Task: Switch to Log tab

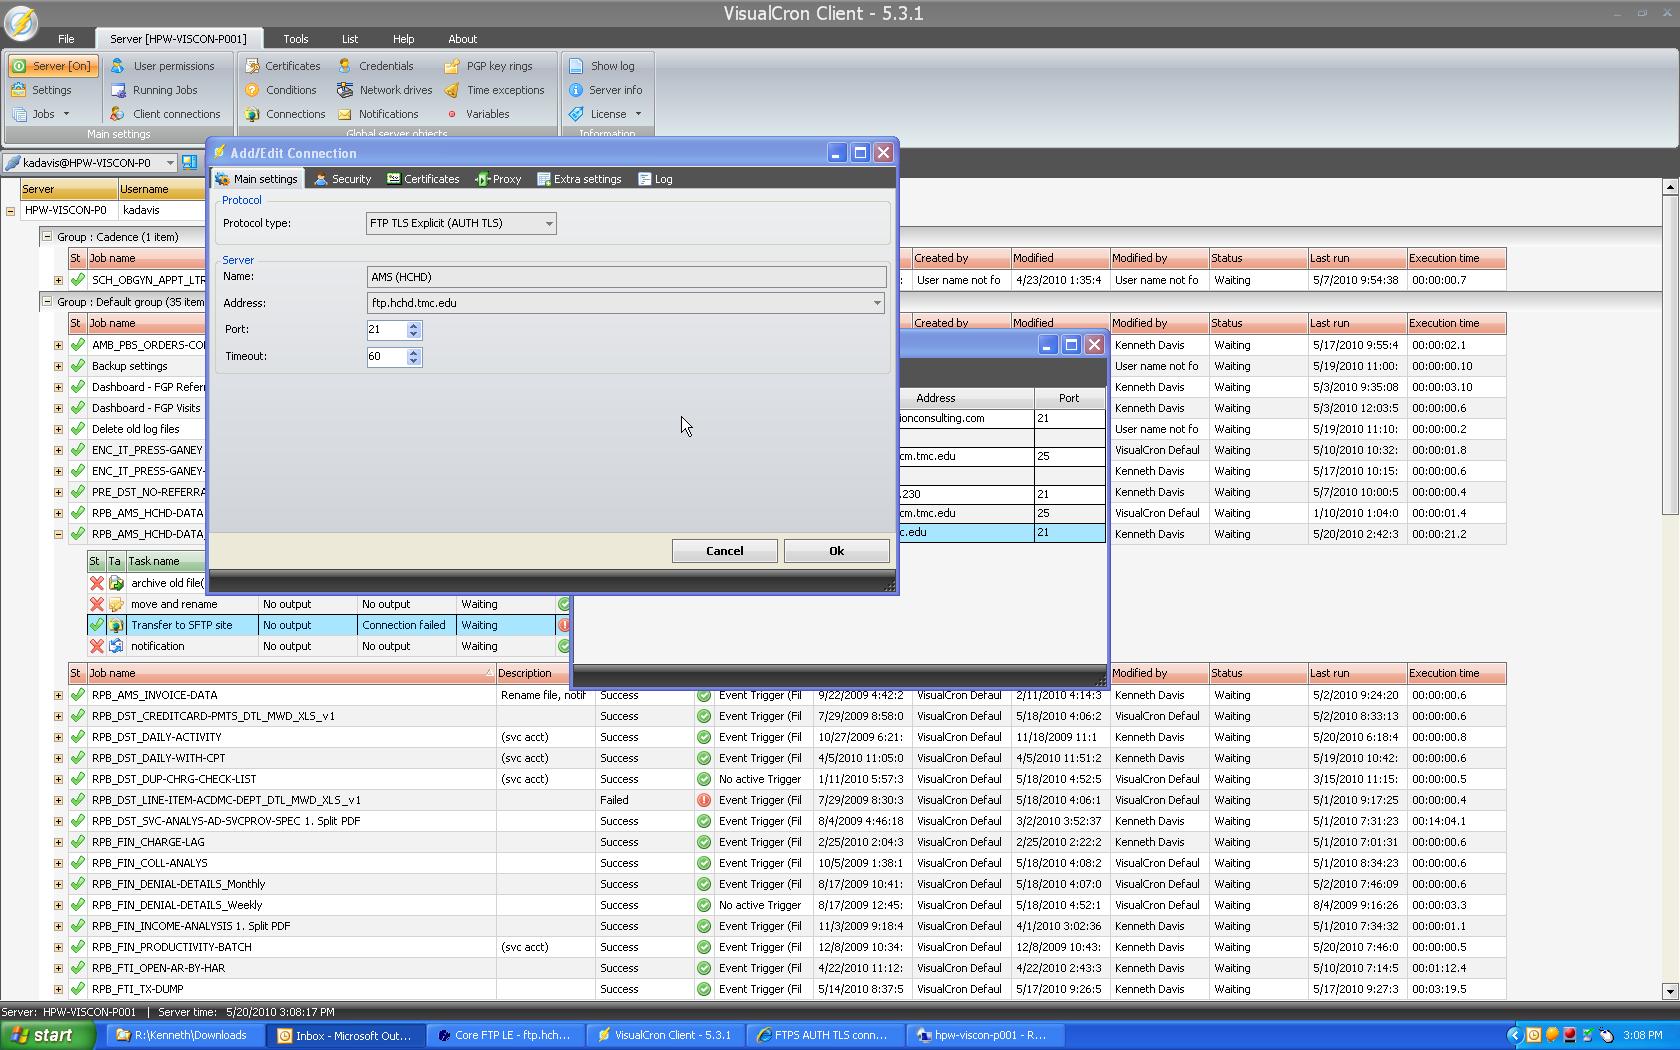Action: coord(655,179)
